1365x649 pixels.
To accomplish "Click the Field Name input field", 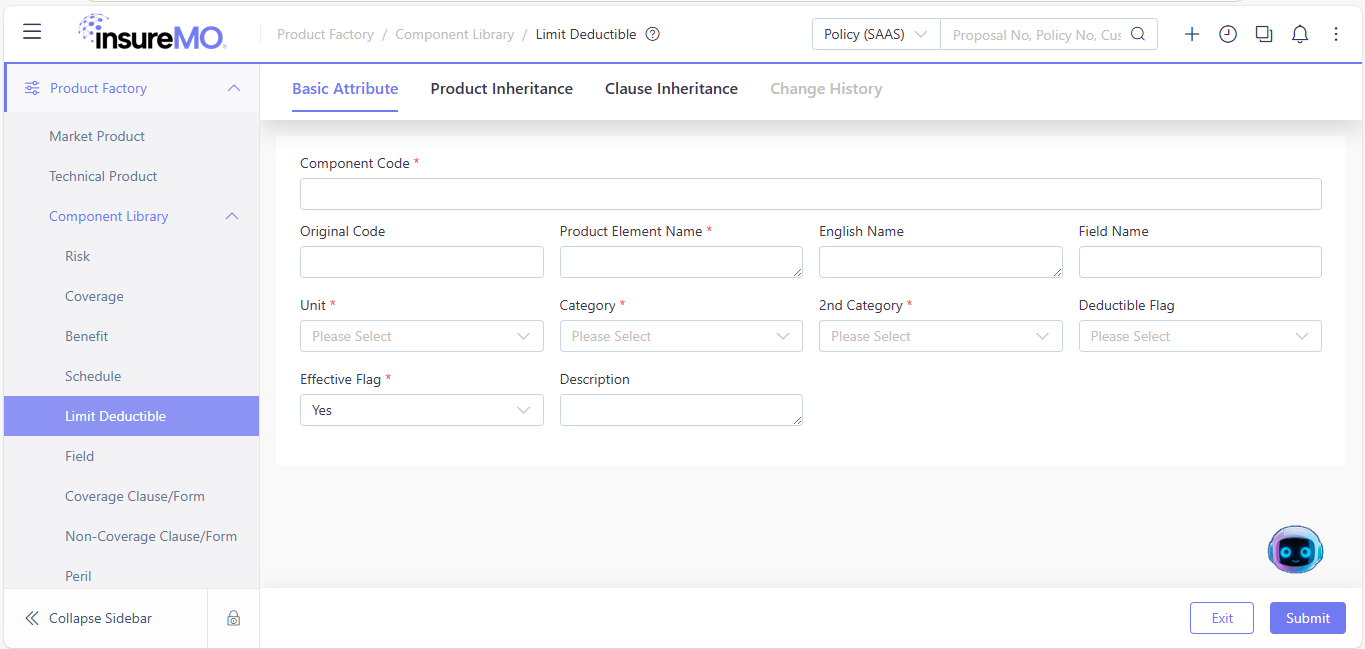I will 1200,262.
